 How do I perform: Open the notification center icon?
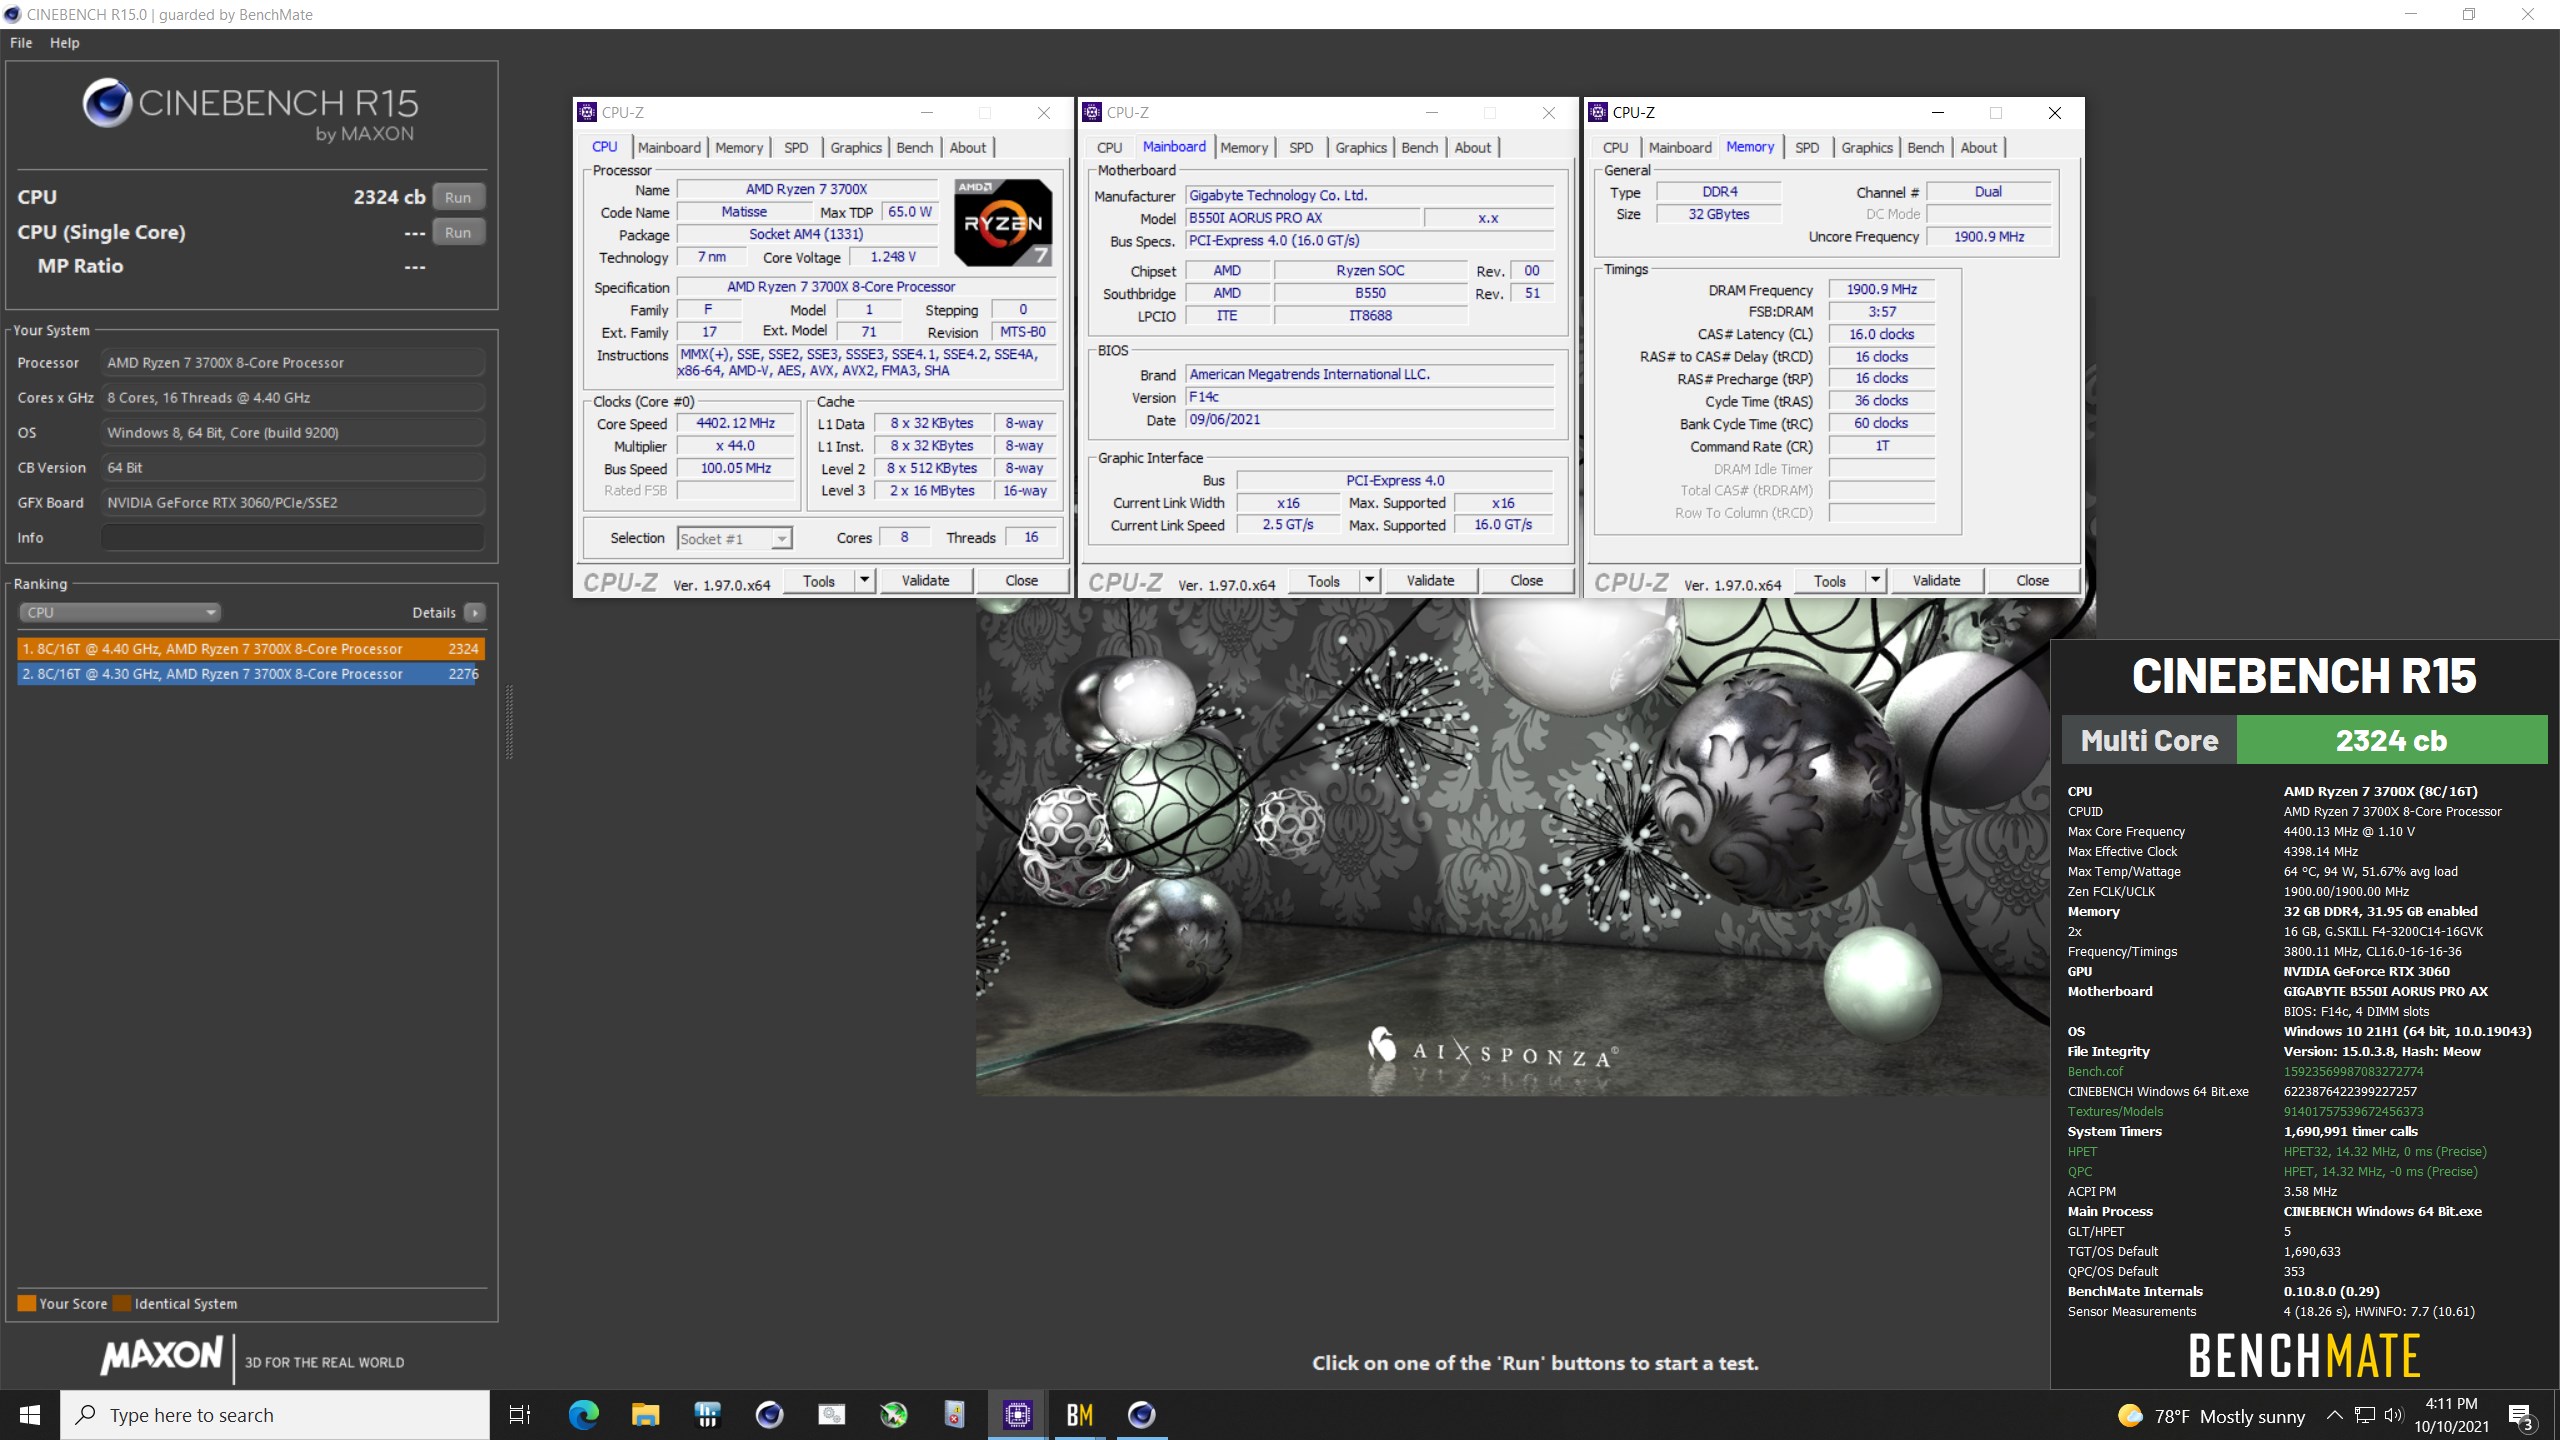2521,1415
